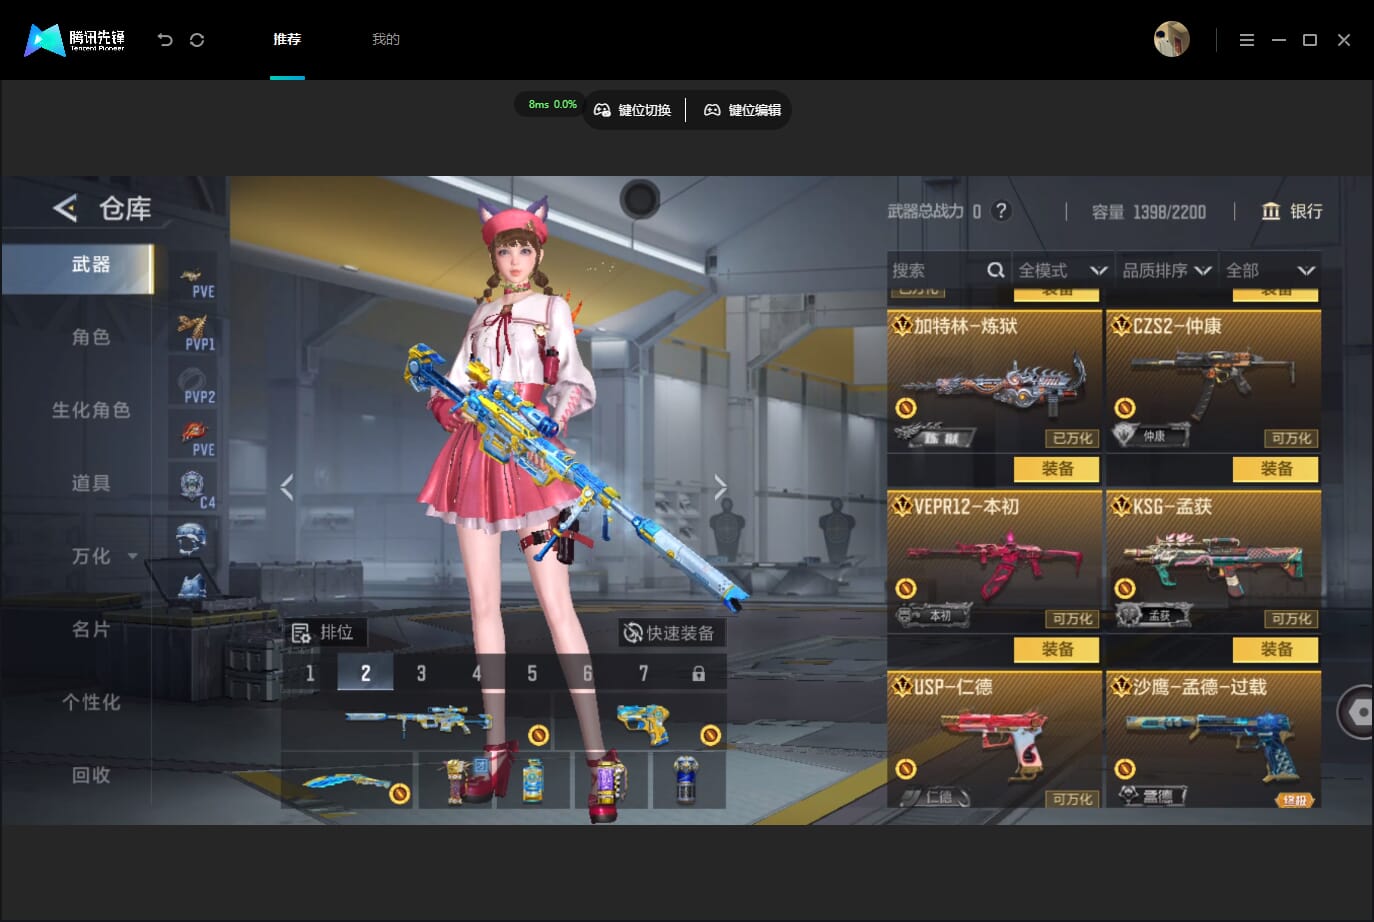Click 已万化 tag on 加特林-炼狱 card
Viewport: 1374px width, 922px height.
(1072, 438)
